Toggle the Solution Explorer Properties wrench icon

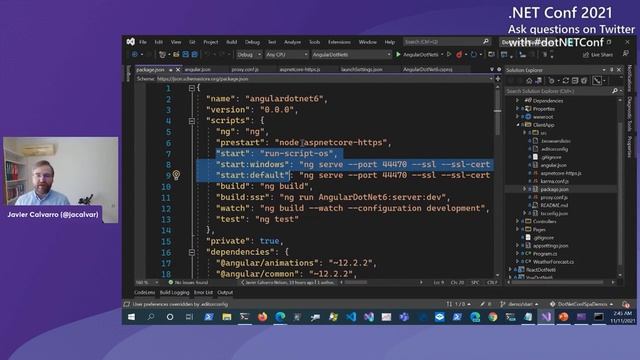597,80
